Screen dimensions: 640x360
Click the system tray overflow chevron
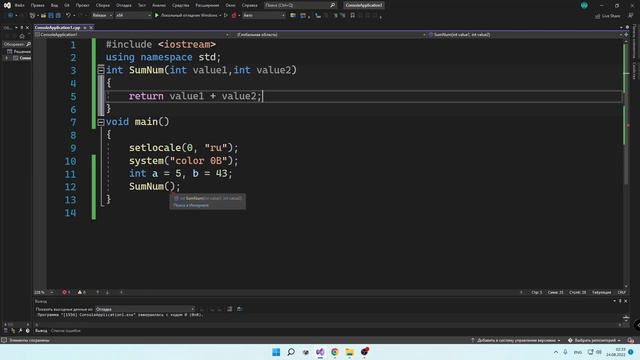556,352
